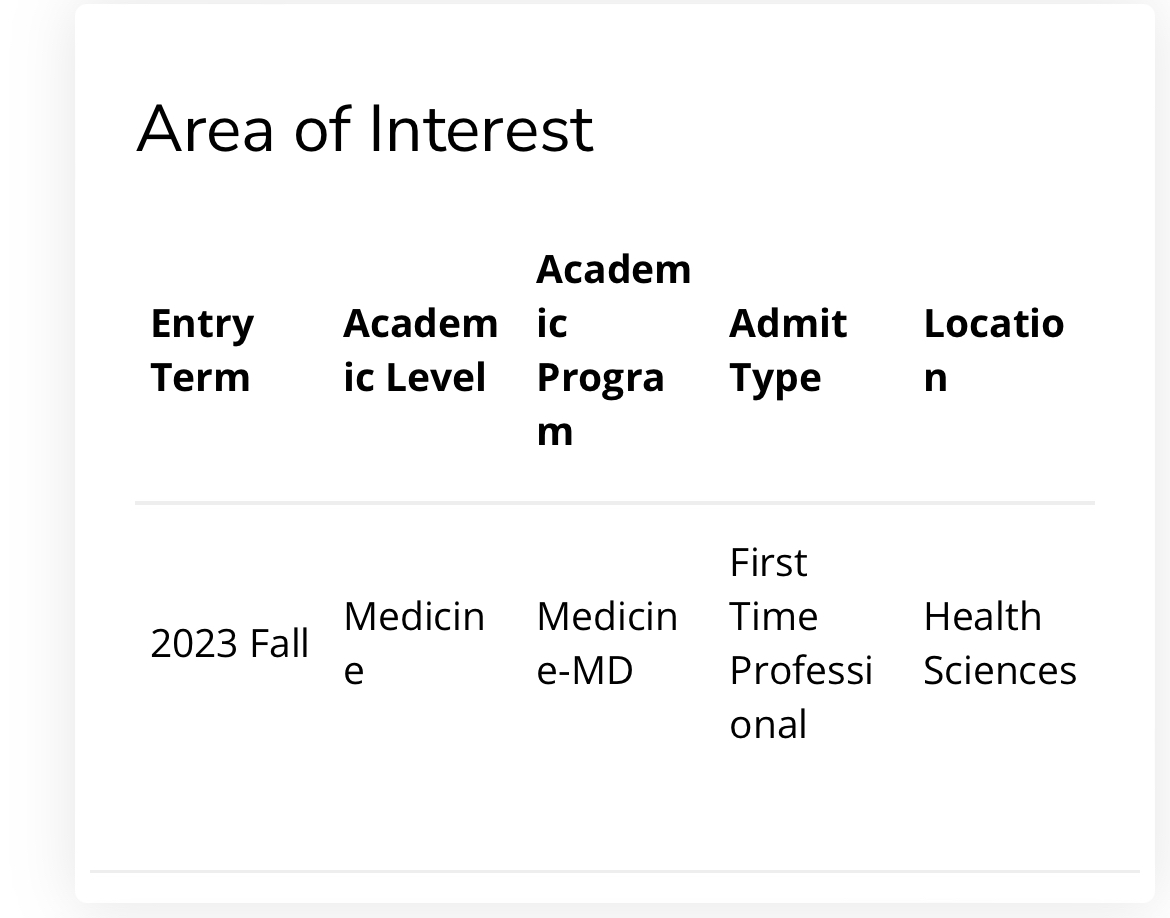Click the word "Fall" in the entry term cell
Viewport: 1170px width, 918px height.
pos(279,643)
